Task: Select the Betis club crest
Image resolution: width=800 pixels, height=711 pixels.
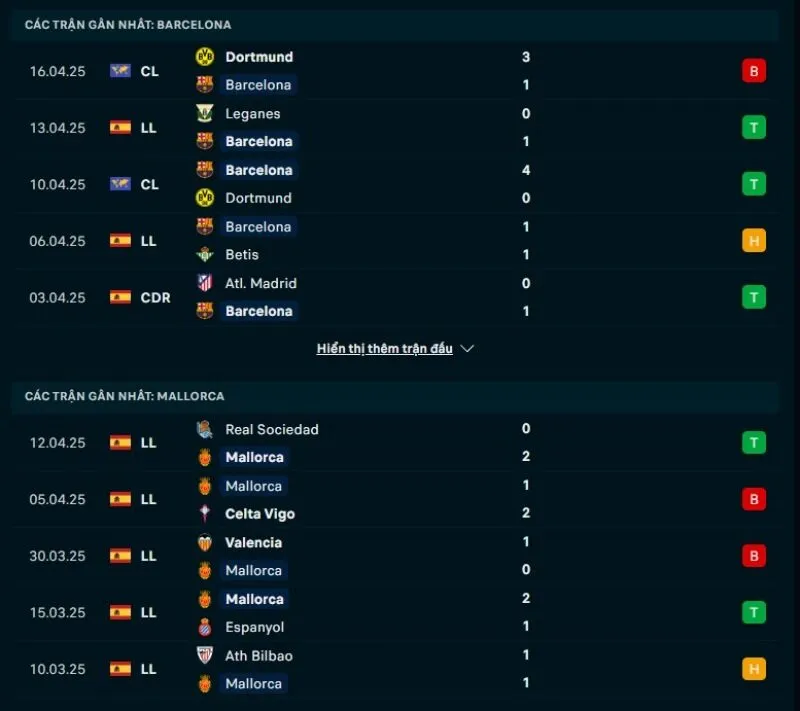Action: pos(205,255)
